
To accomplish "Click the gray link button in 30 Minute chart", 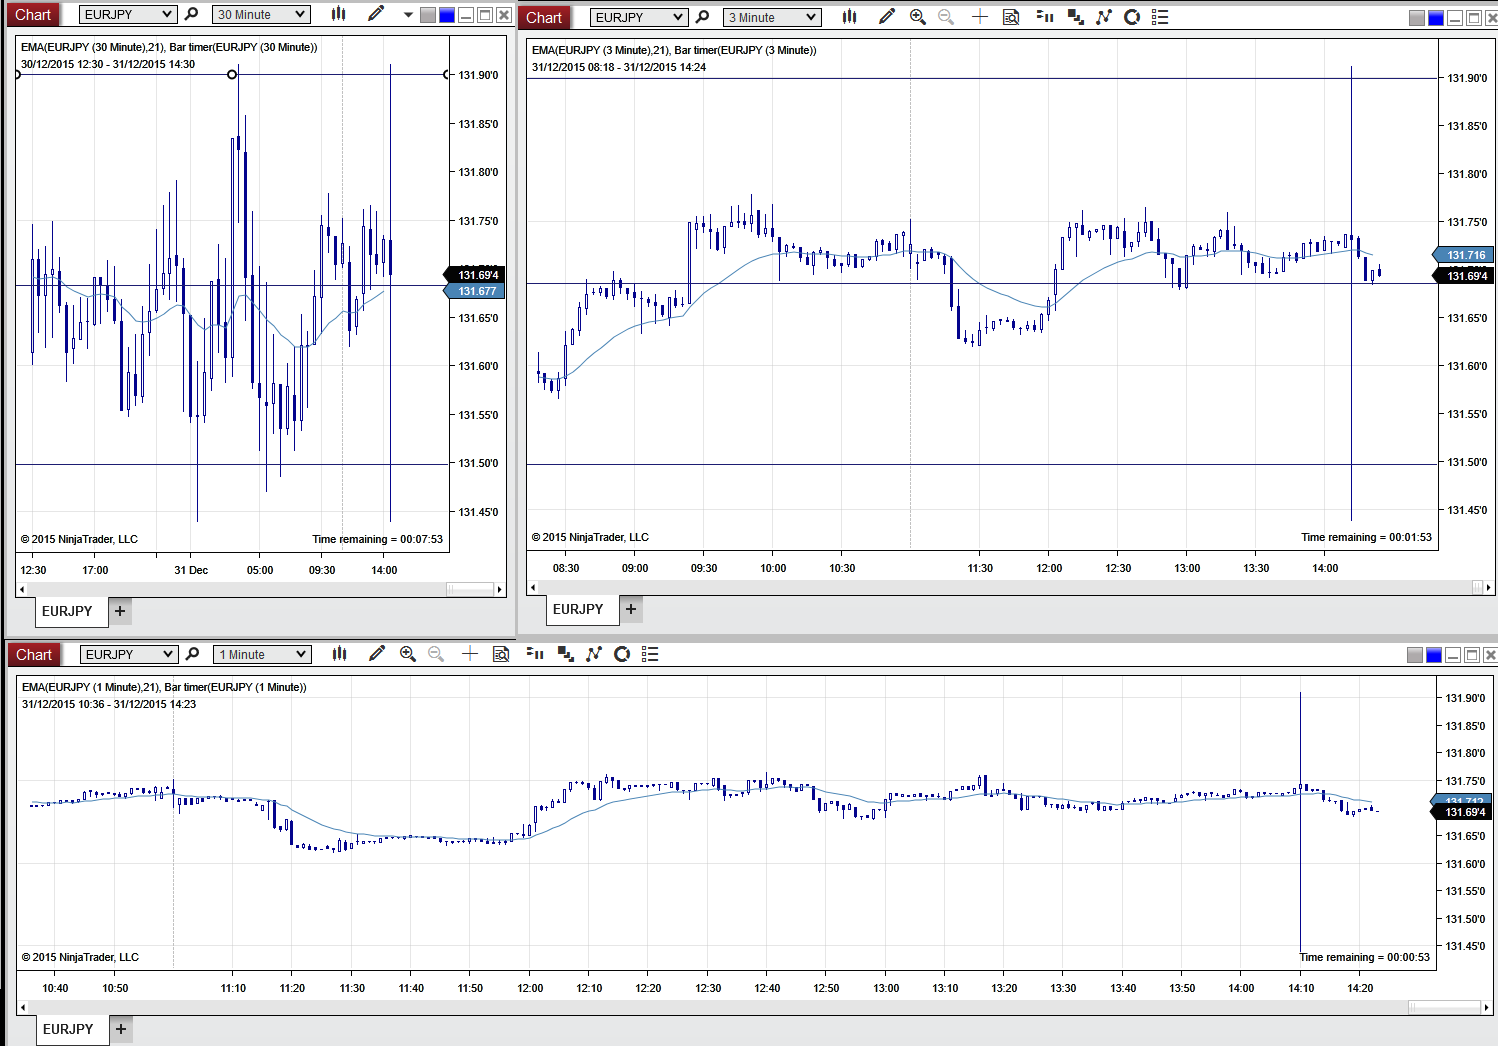I will (428, 15).
